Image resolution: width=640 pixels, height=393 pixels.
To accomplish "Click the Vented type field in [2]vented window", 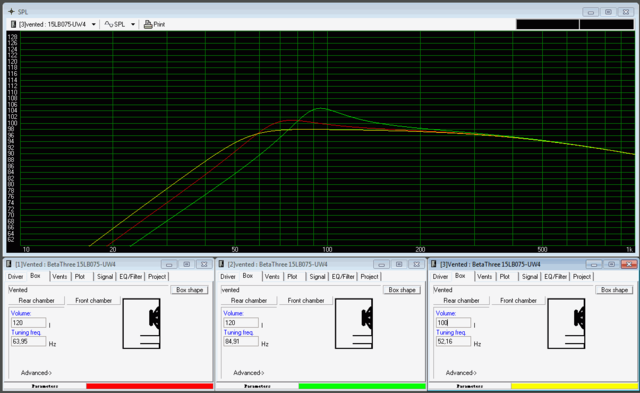I will point(301,290).
